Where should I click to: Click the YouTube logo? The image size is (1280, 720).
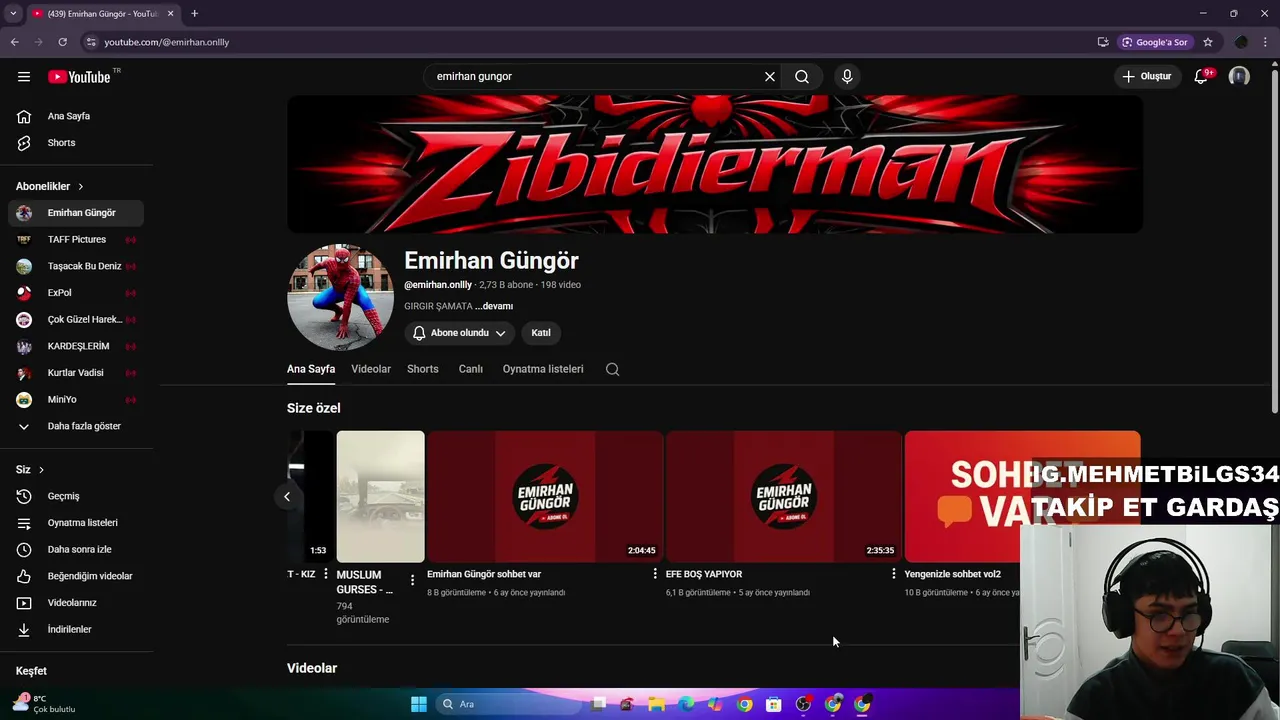pos(79,77)
